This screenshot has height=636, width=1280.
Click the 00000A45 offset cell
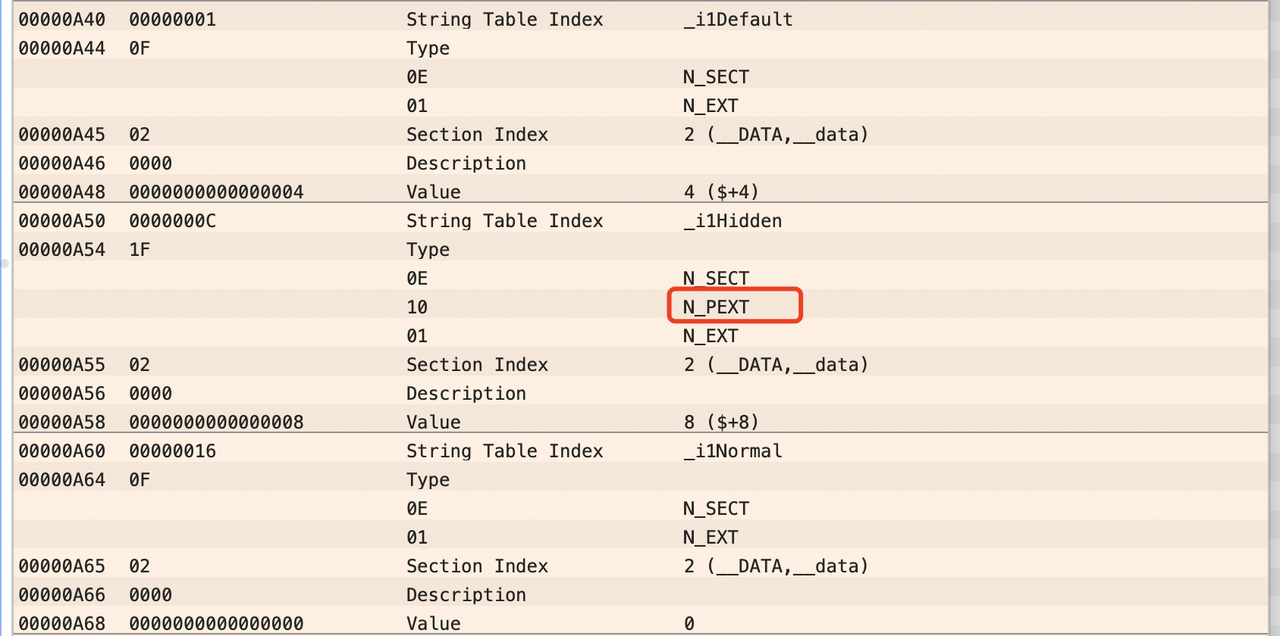point(61,135)
